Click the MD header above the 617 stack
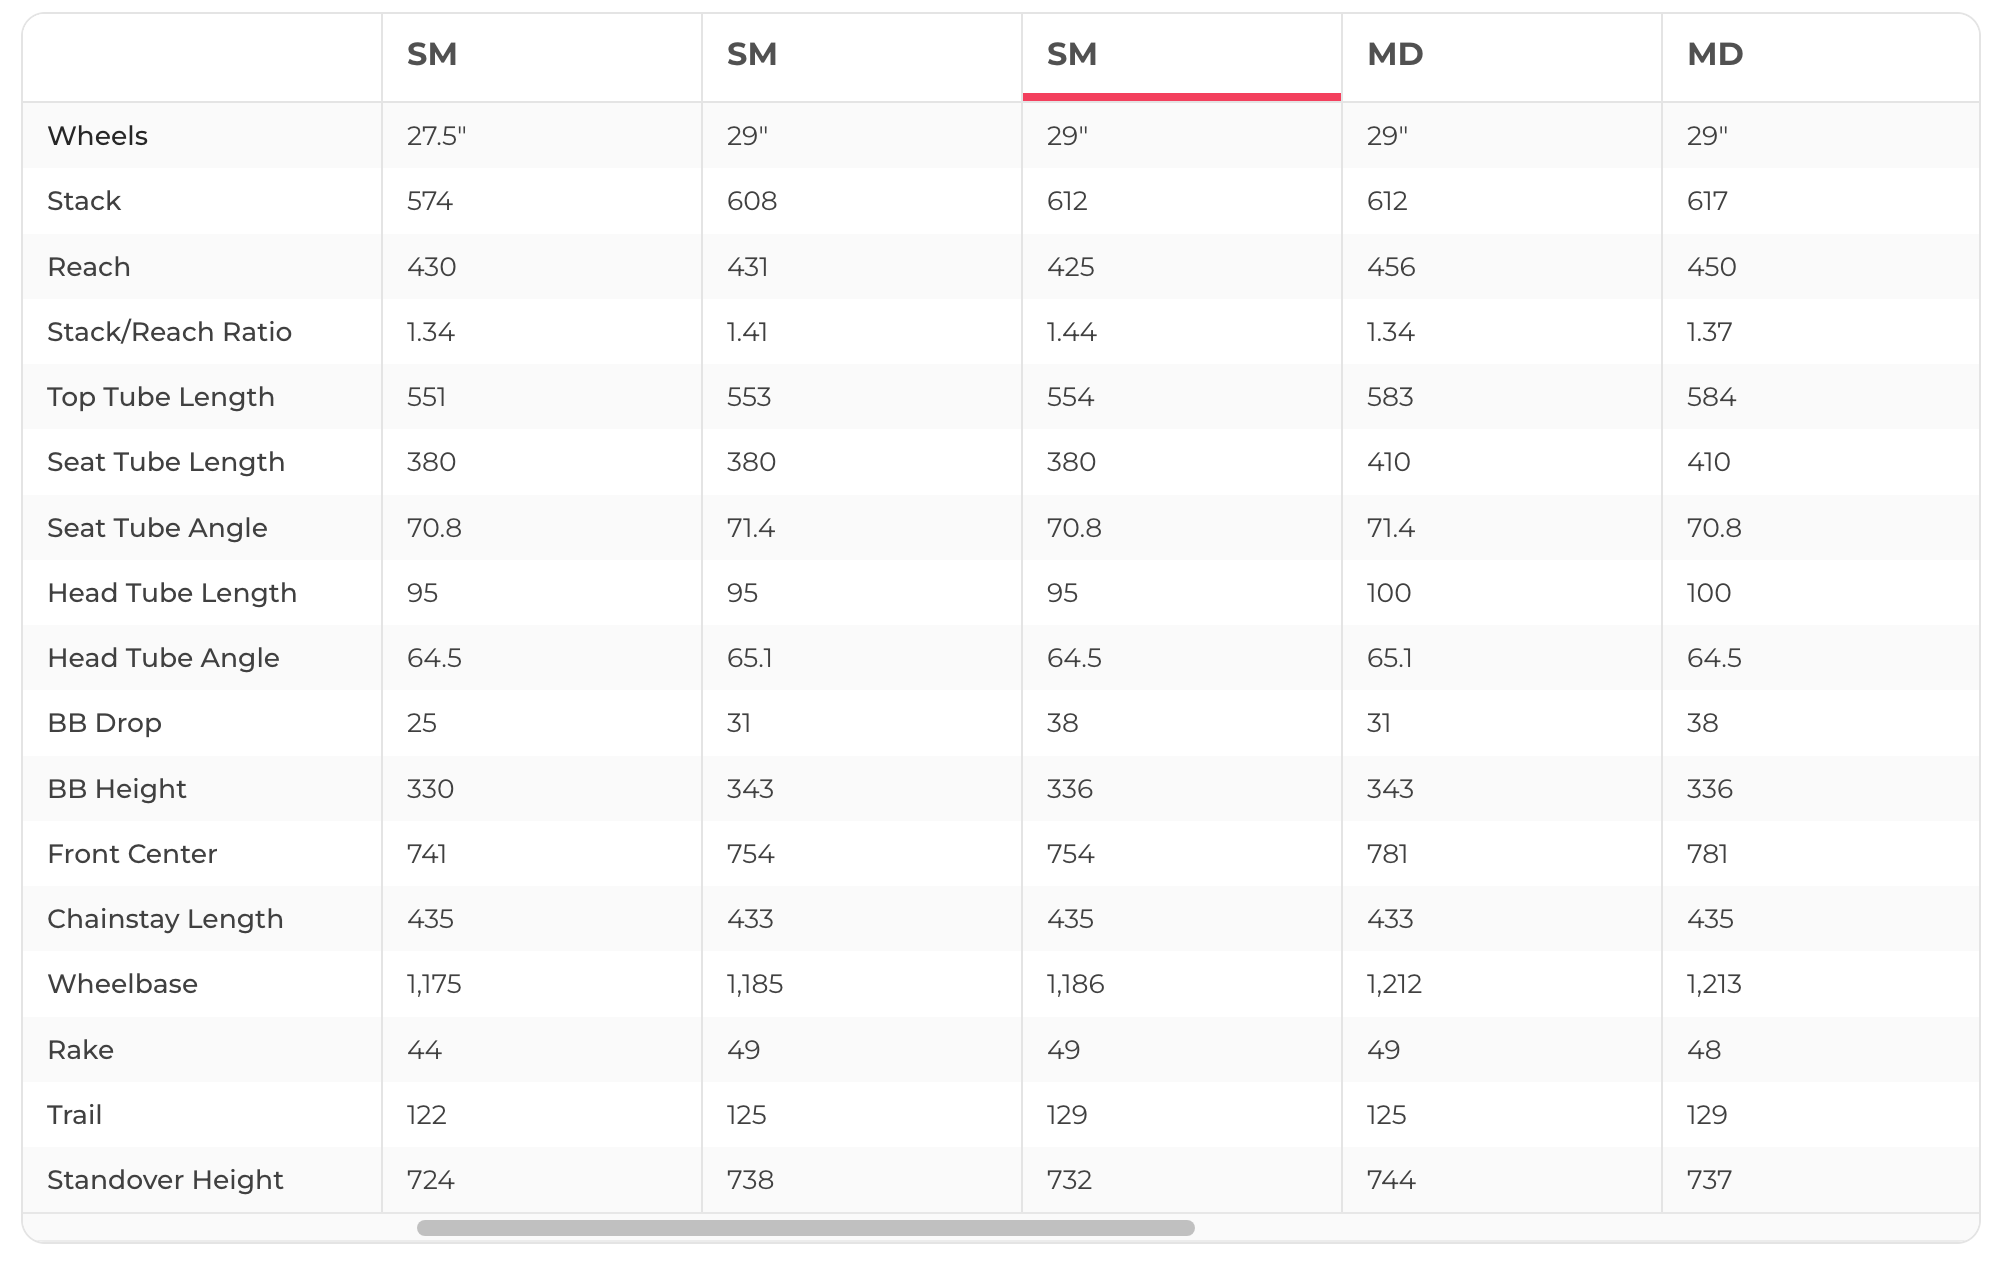 pyautogui.click(x=1715, y=54)
